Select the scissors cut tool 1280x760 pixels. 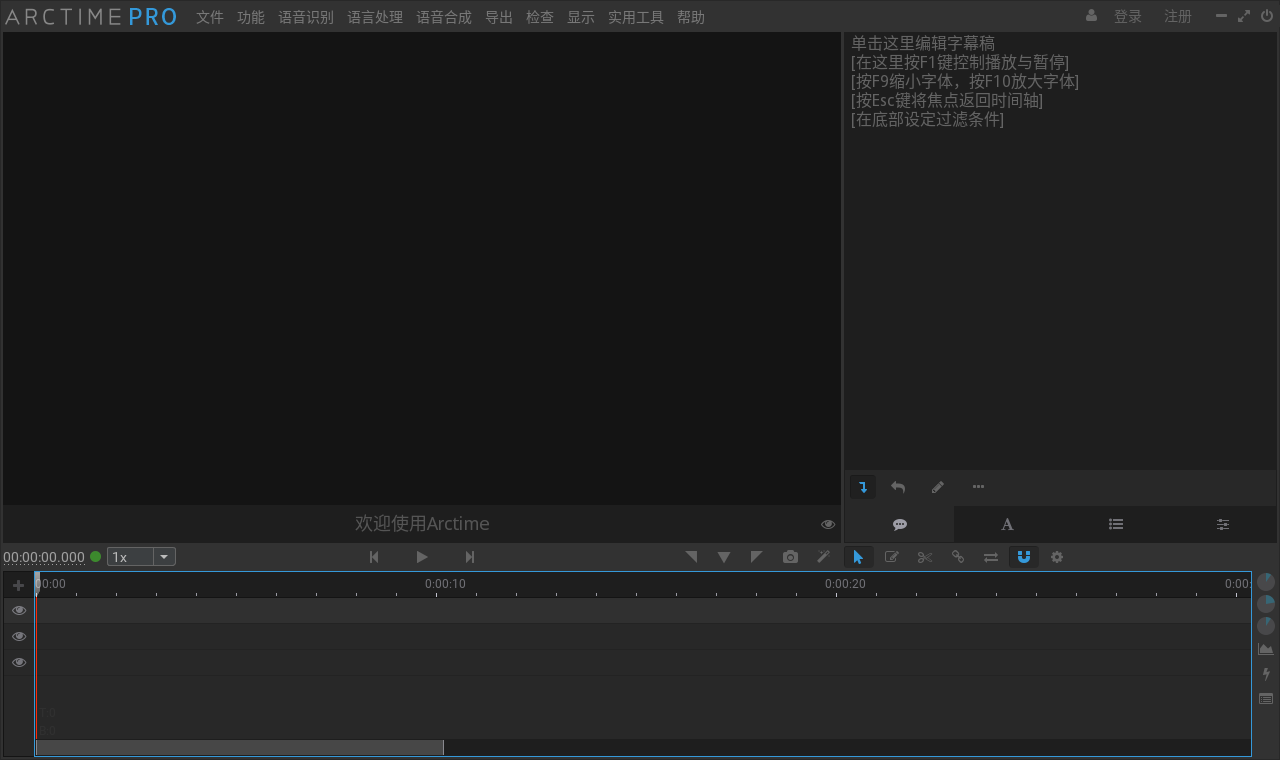coord(925,557)
